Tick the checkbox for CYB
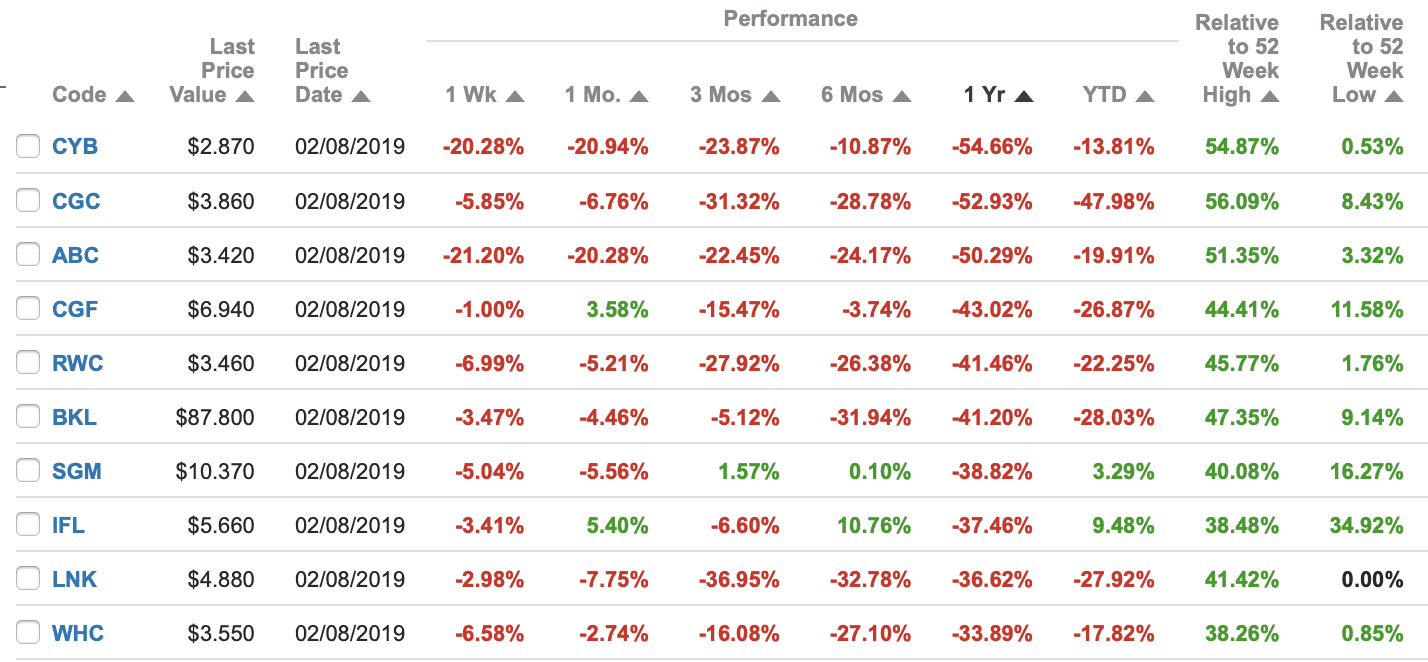 pyautogui.click(x=28, y=147)
